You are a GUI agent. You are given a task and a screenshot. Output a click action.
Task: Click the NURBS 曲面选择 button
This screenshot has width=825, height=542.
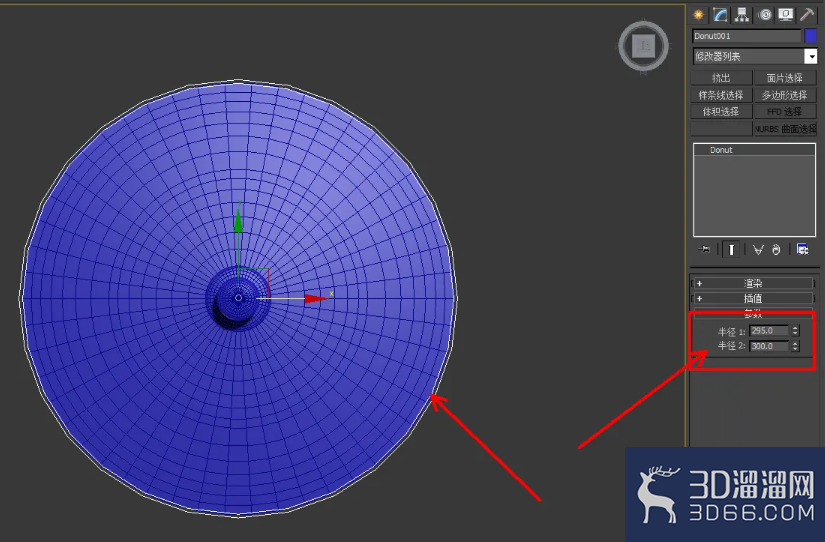(x=784, y=128)
